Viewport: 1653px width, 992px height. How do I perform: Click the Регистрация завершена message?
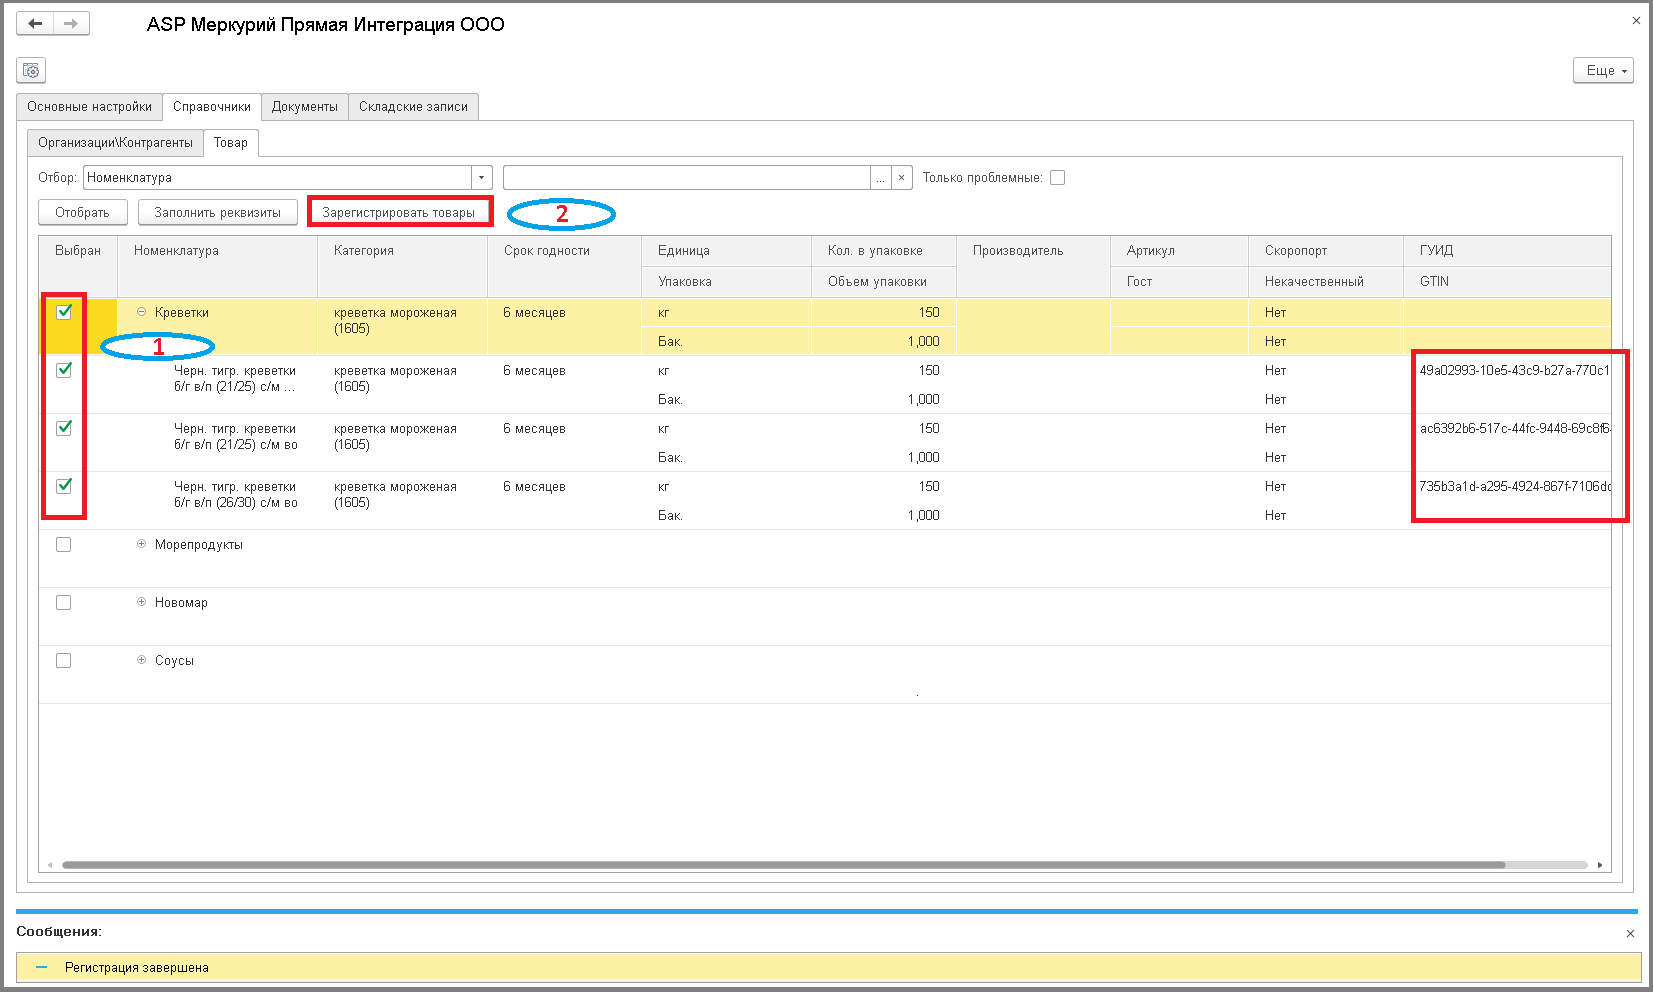(829, 967)
